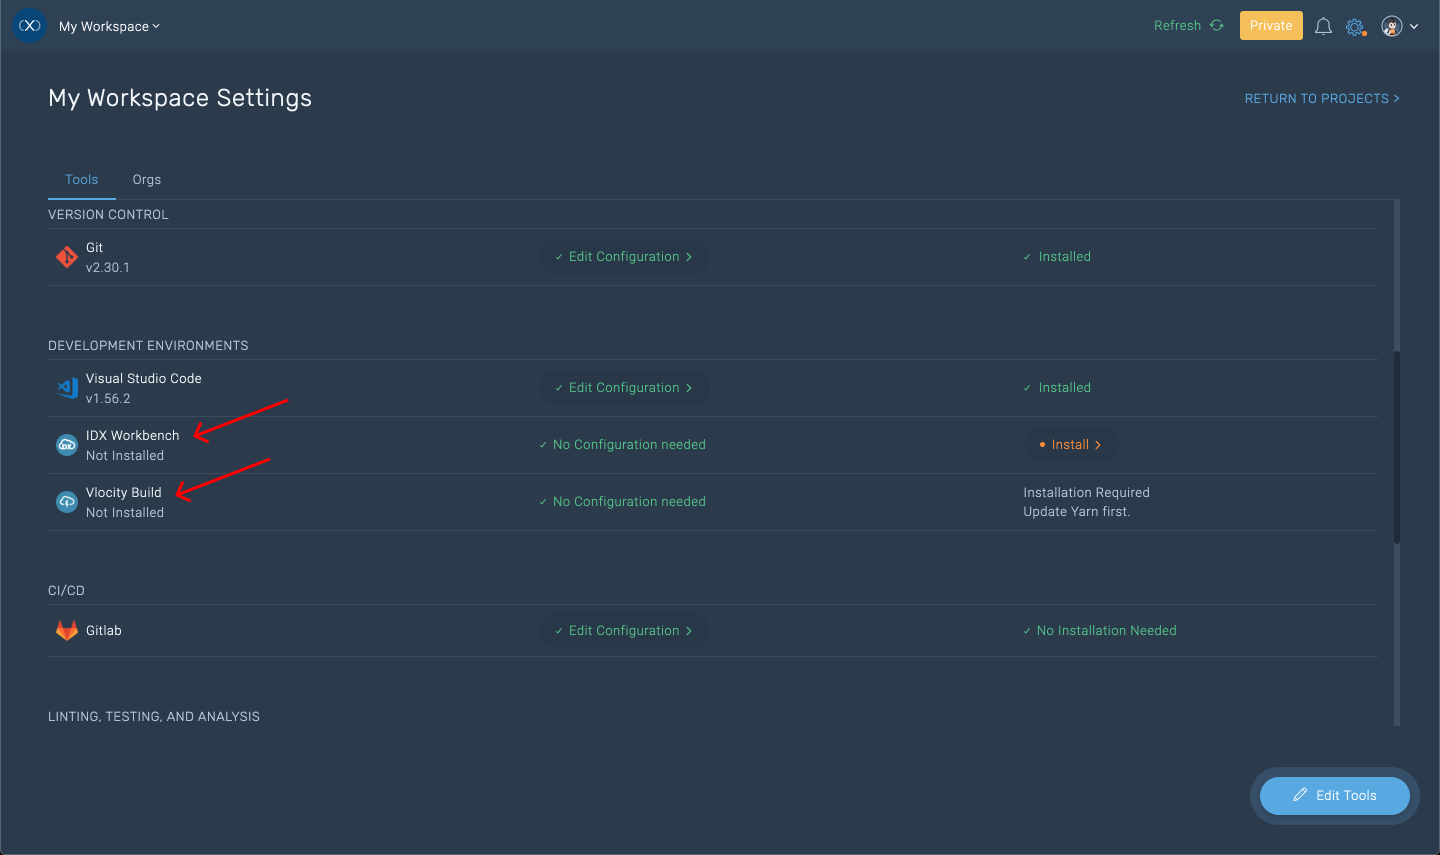Click the Git logo icon
The image size is (1440, 855).
point(67,257)
